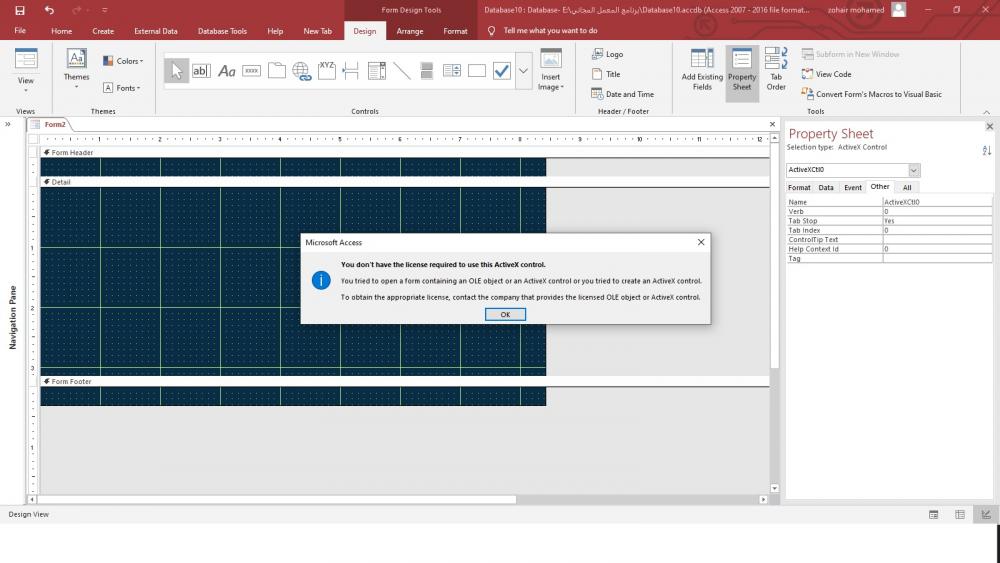Click OK in the Microsoft Access dialog
This screenshot has height=563, width=1000.
coord(505,314)
